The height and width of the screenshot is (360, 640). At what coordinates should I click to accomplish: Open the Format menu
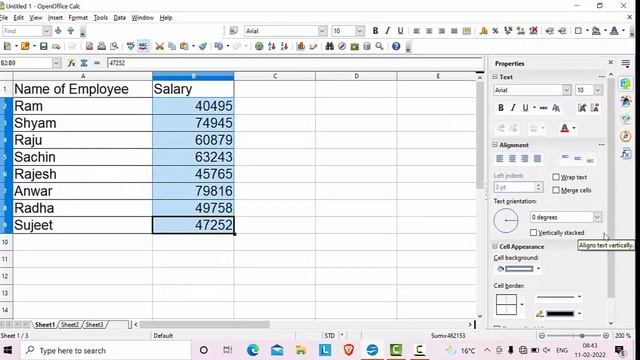click(78, 18)
